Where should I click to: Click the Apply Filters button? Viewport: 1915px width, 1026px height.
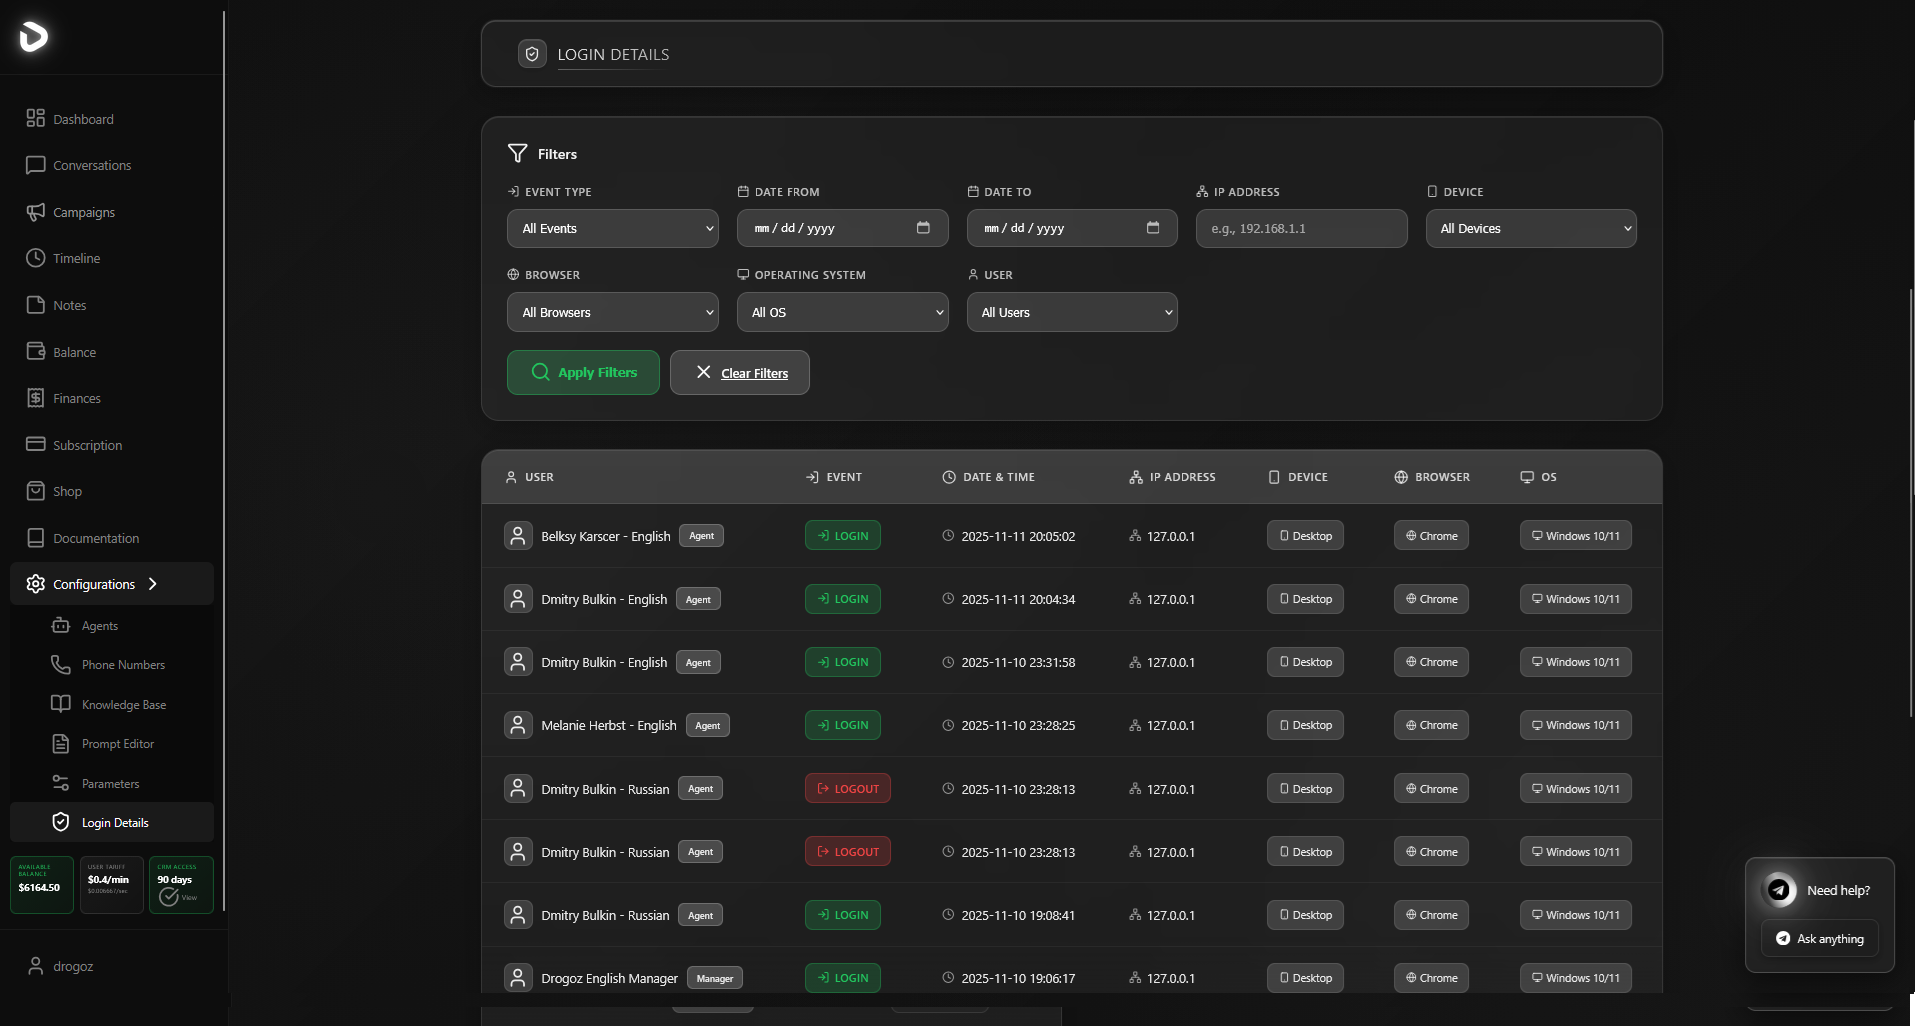583,372
